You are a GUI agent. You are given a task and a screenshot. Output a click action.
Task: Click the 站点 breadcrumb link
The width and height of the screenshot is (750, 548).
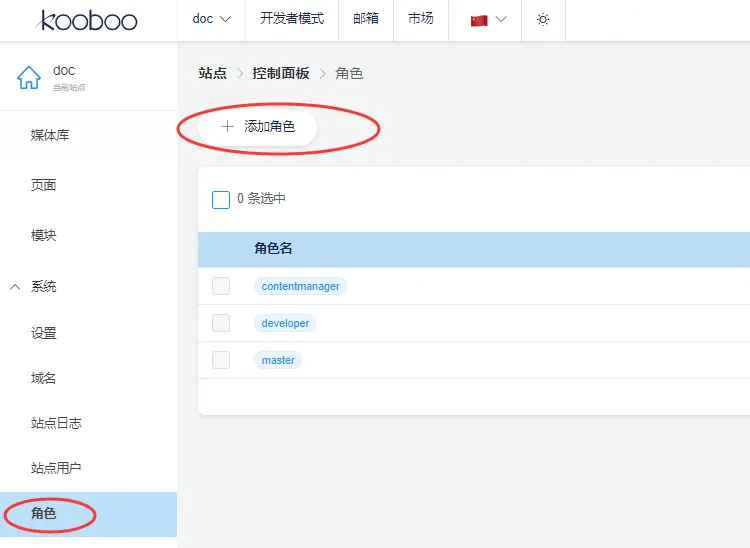(212, 74)
